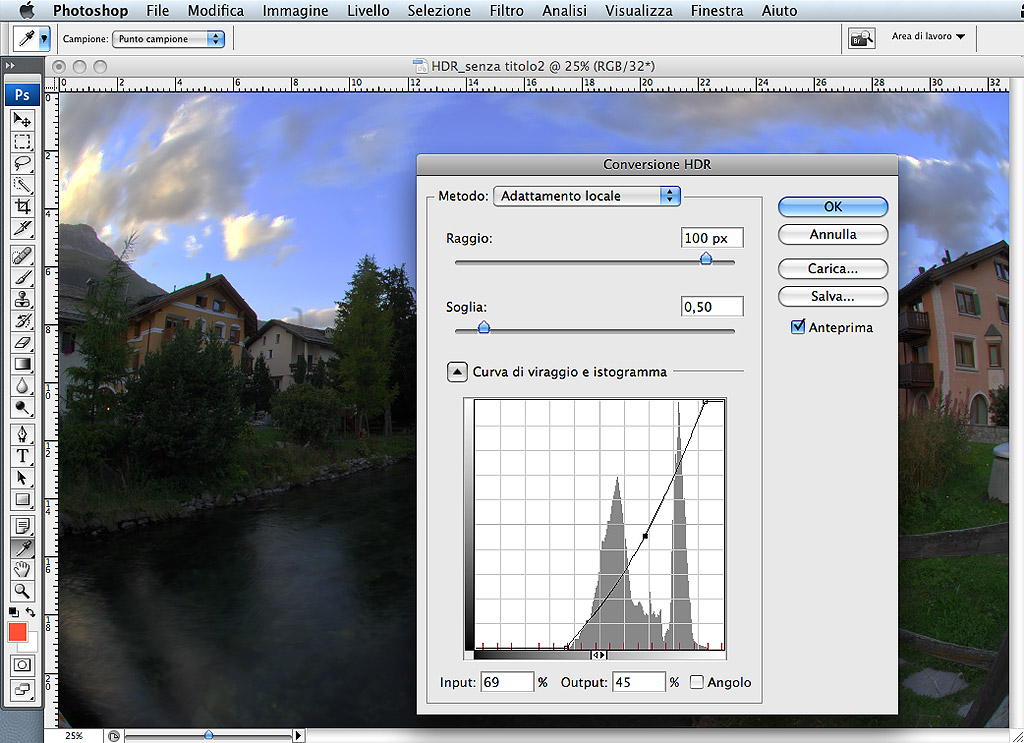Open the Apple menu
The image size is (1024, 743).
(26, 10)
